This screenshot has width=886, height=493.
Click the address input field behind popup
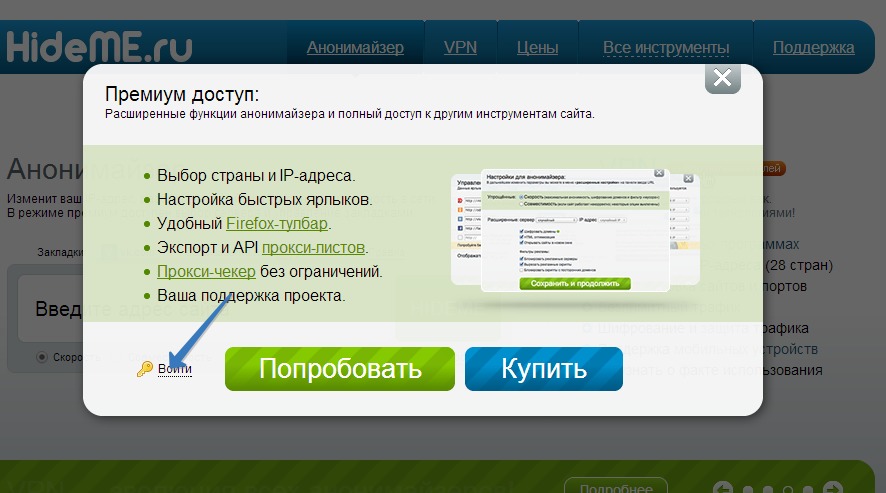coord(51,309)
